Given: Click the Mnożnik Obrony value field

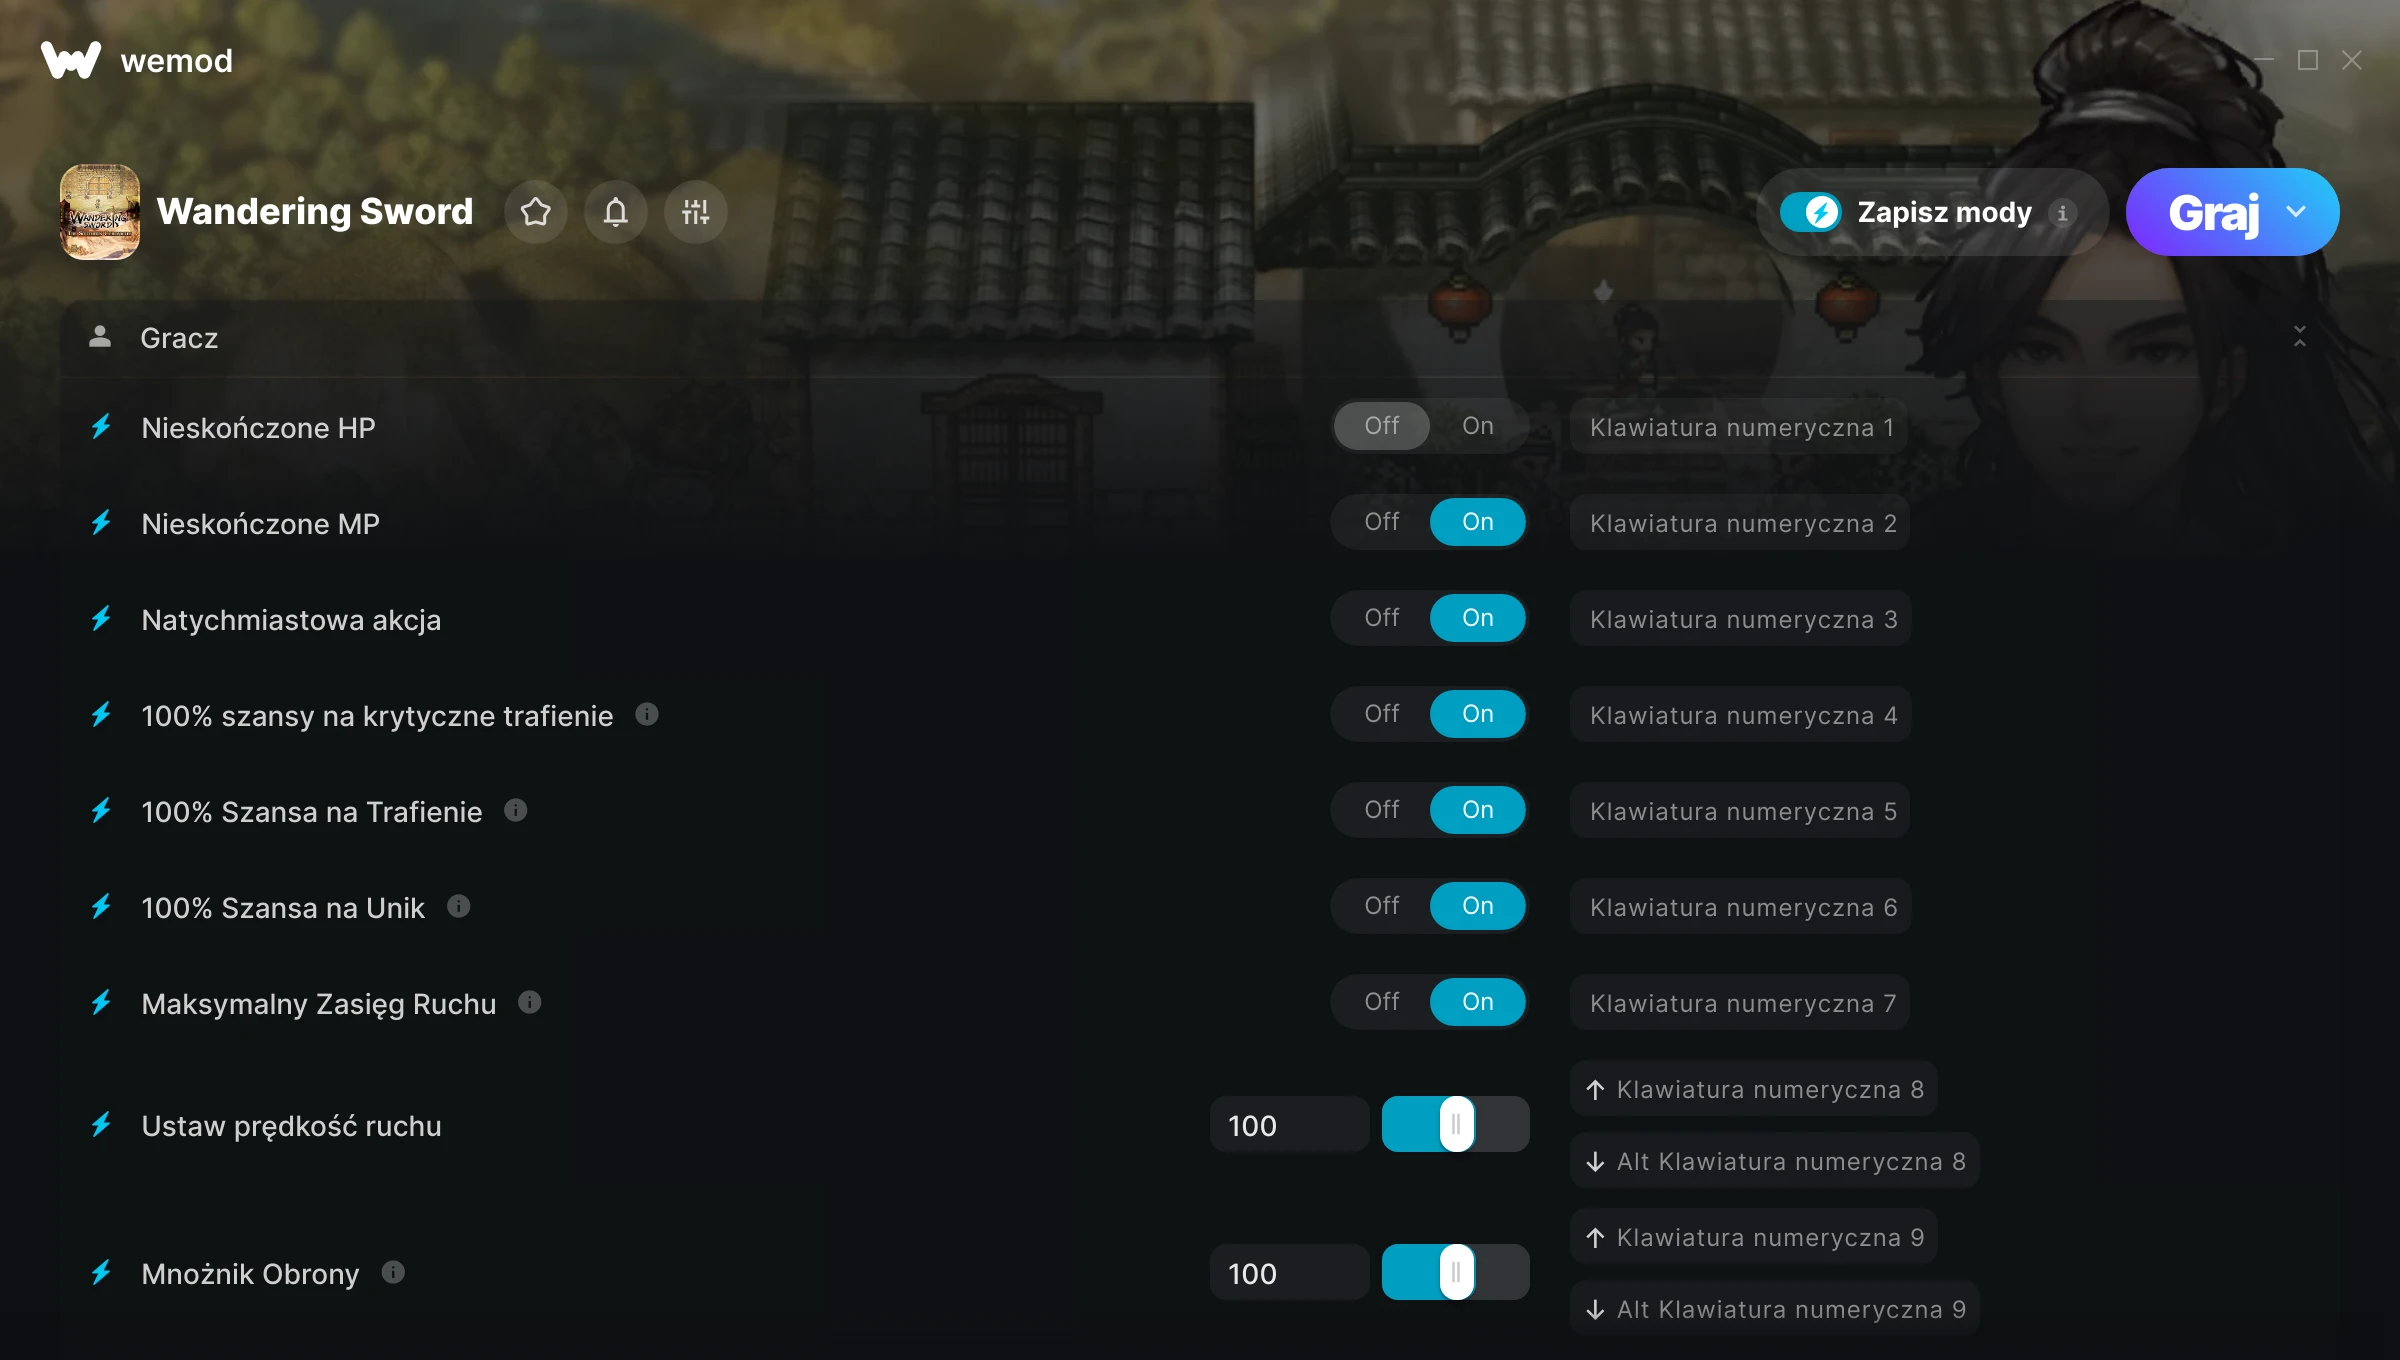Looking at the screenshot, I should (x=1290, y=1272).
